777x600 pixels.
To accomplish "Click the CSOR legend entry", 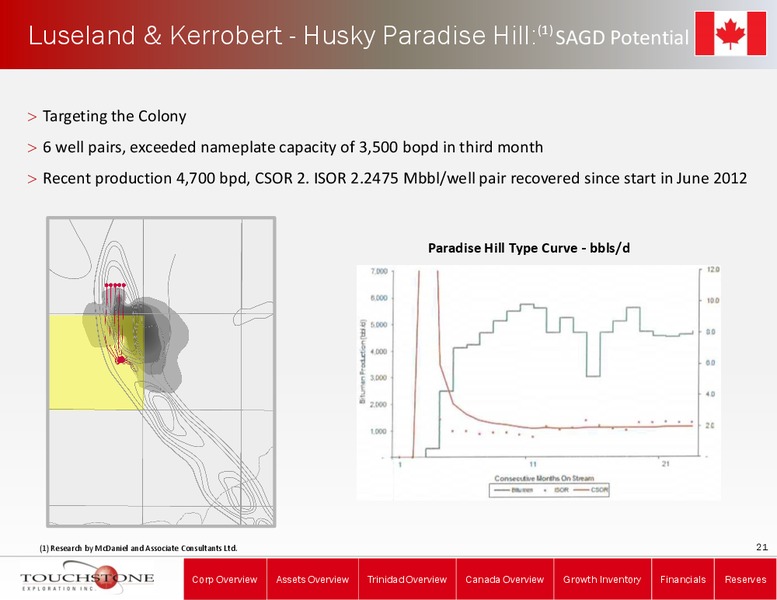I will tap(591, 490).
